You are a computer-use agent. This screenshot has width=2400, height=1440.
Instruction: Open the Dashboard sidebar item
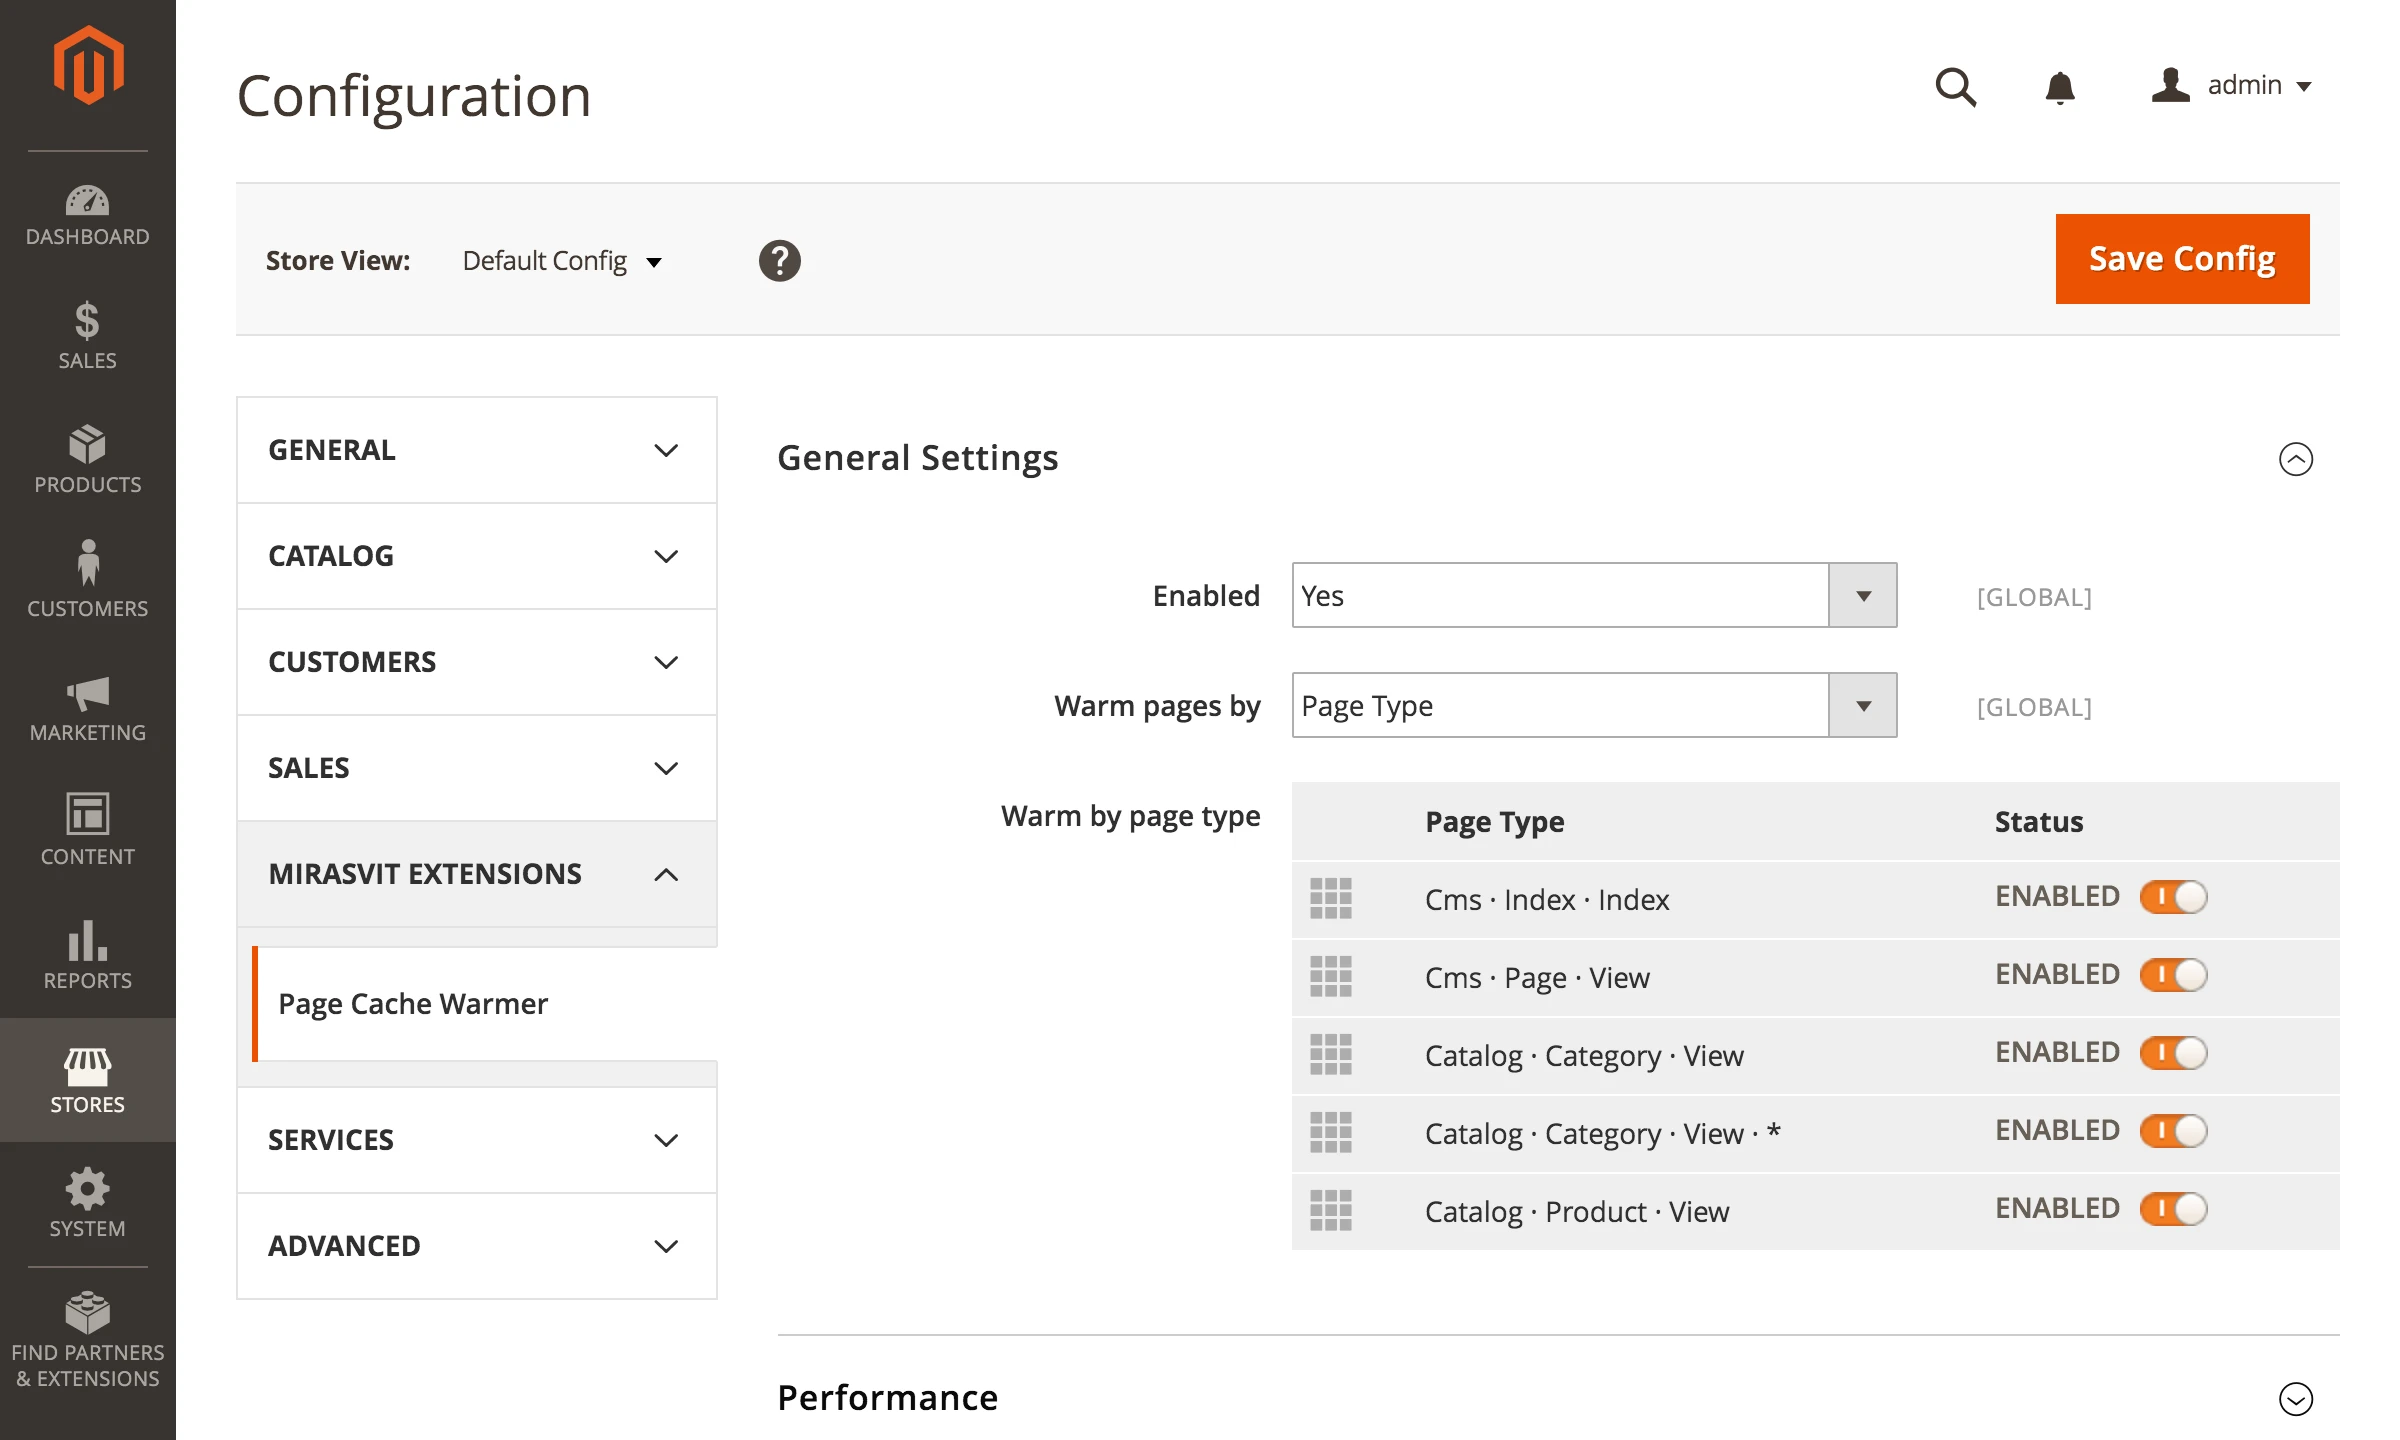(x=88, y=213)
